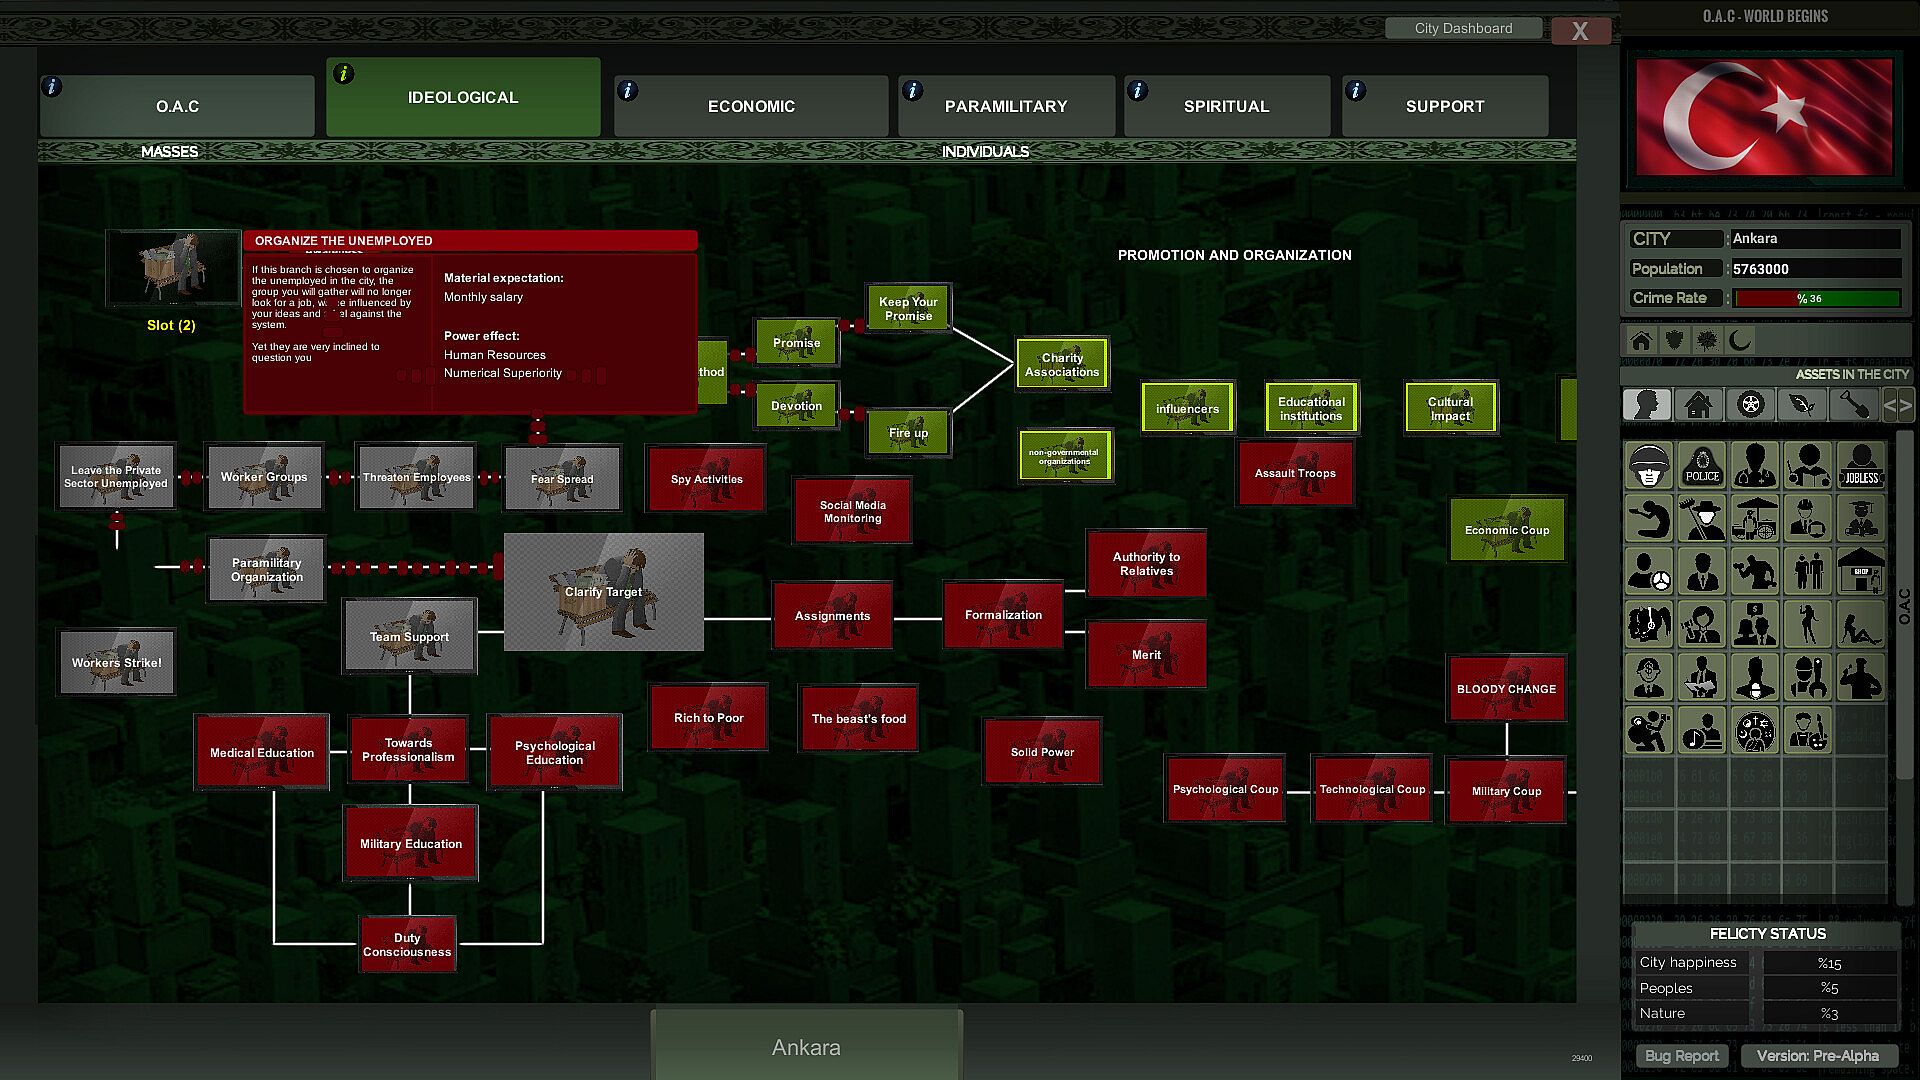The height and width of the screenshot is (1080, 1920).
Task: Select the Clarify Target node
Action: [603, 592]
